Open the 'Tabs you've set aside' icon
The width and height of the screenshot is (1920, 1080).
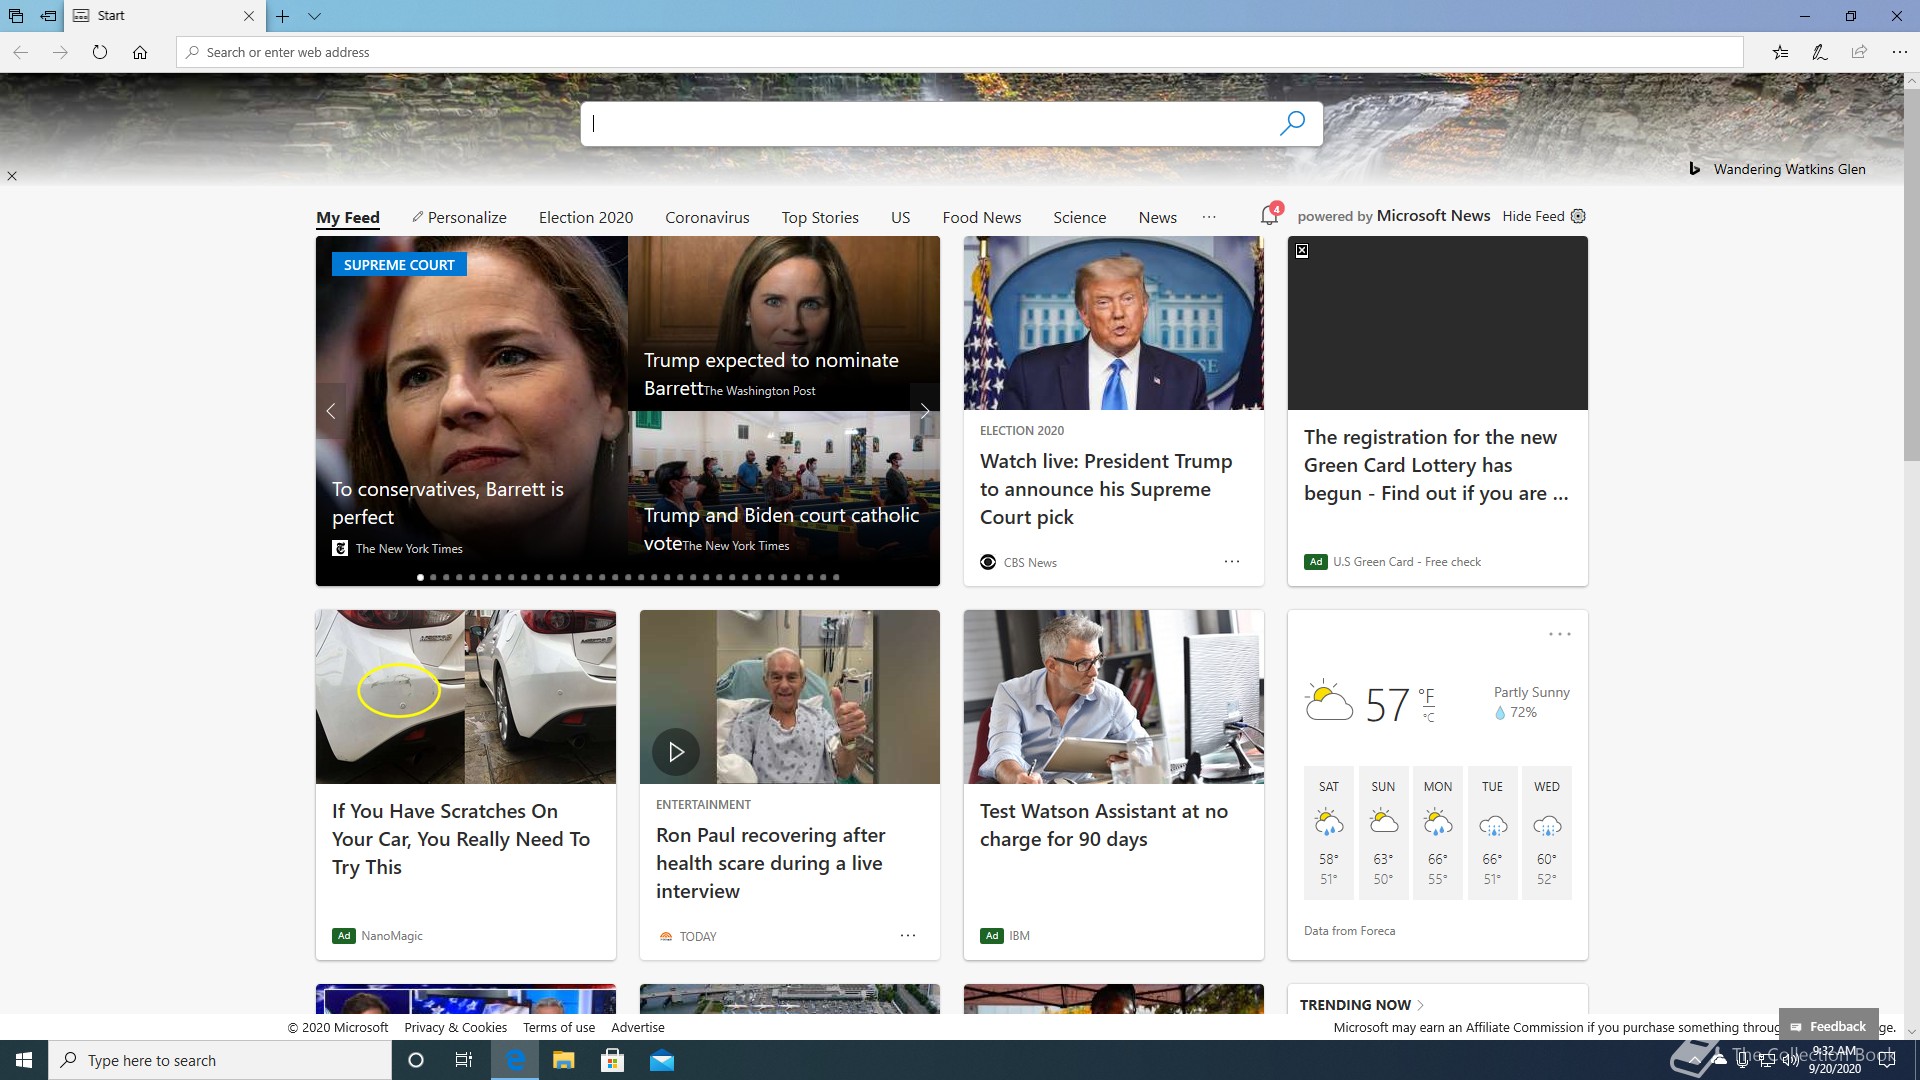(16, 16)
